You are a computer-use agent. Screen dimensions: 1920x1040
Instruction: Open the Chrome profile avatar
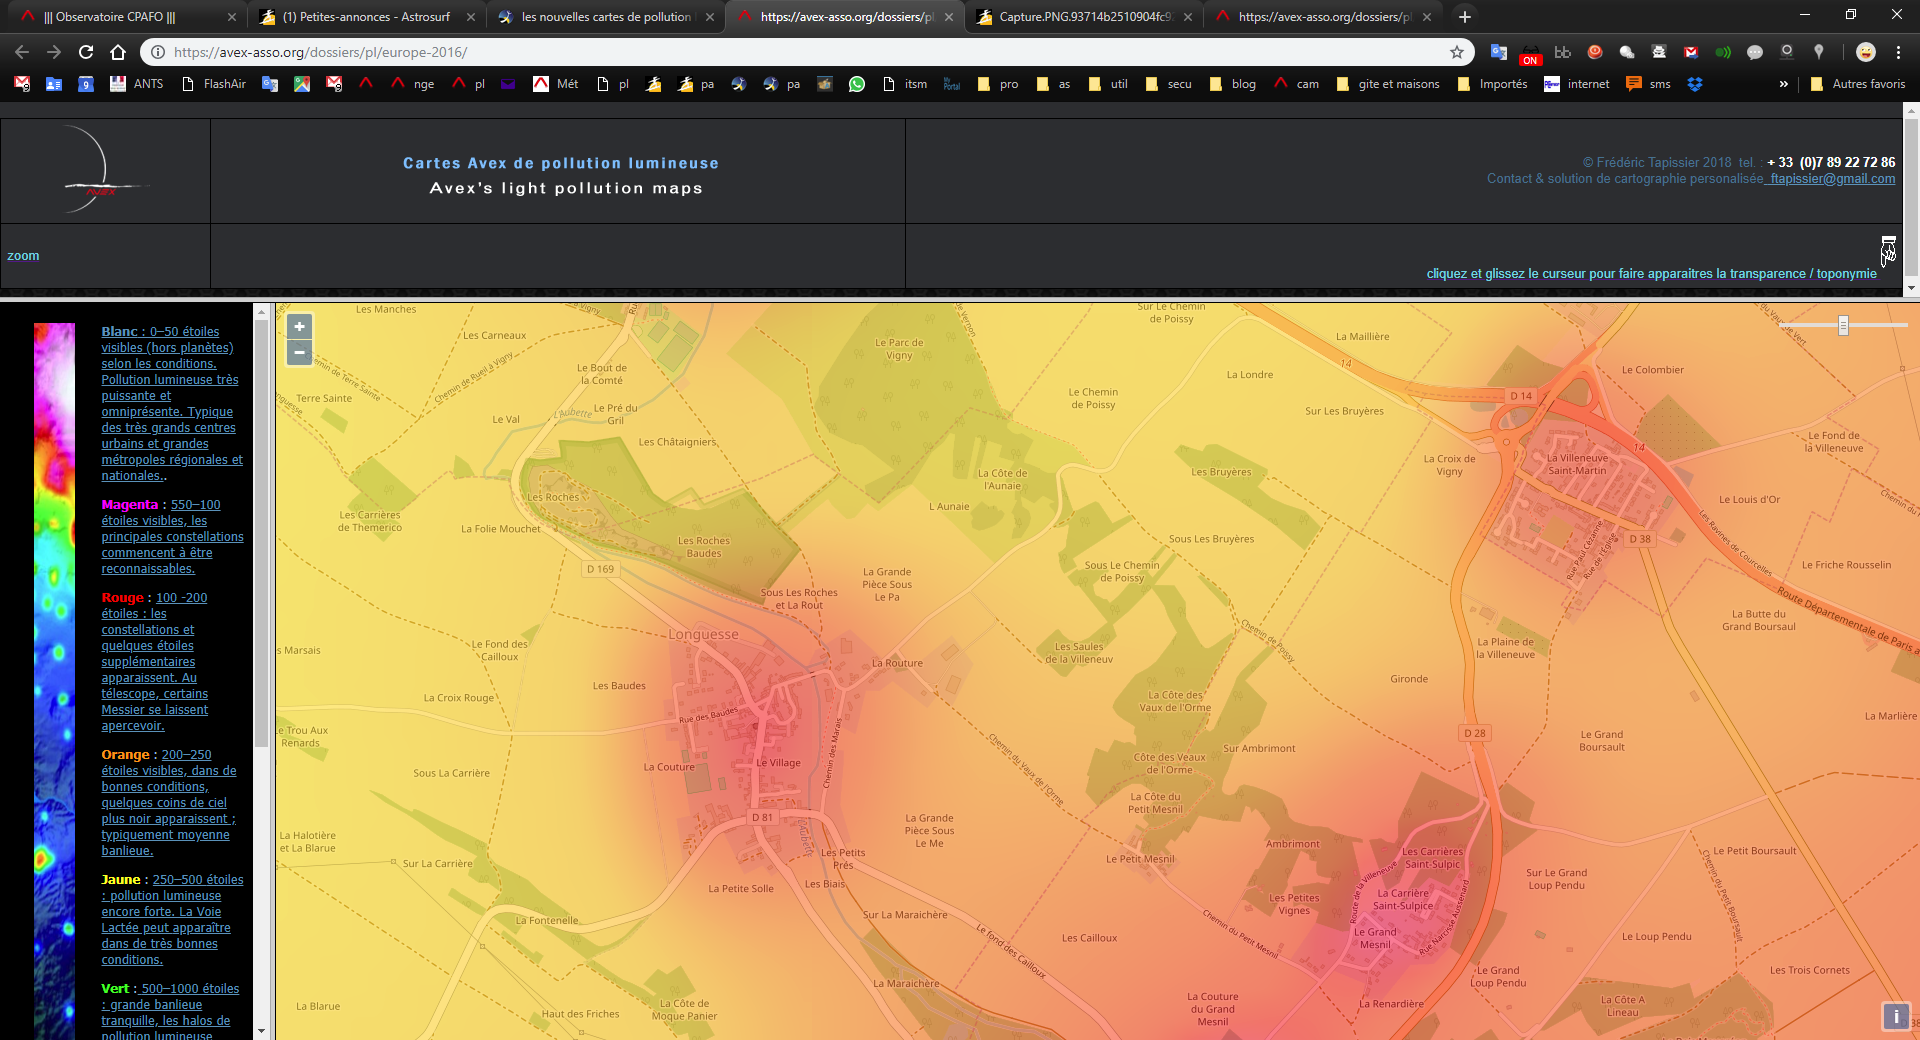click(1865, 52)
